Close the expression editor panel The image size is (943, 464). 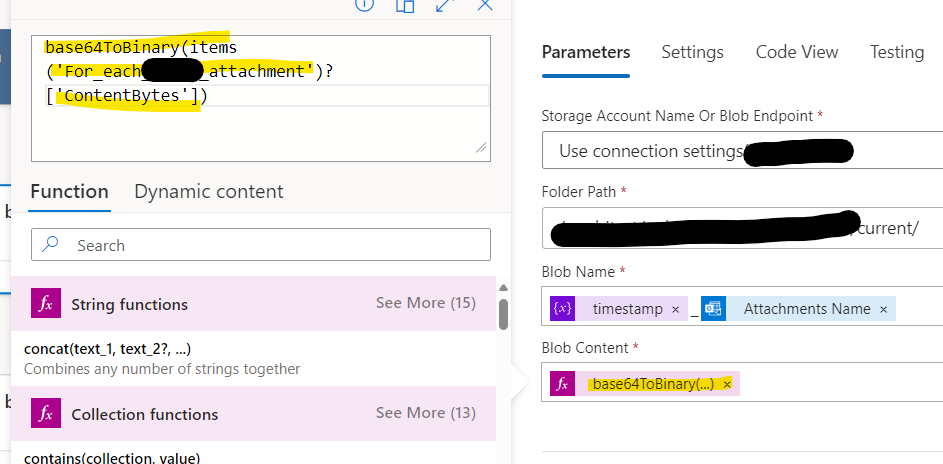coord(485,4)
